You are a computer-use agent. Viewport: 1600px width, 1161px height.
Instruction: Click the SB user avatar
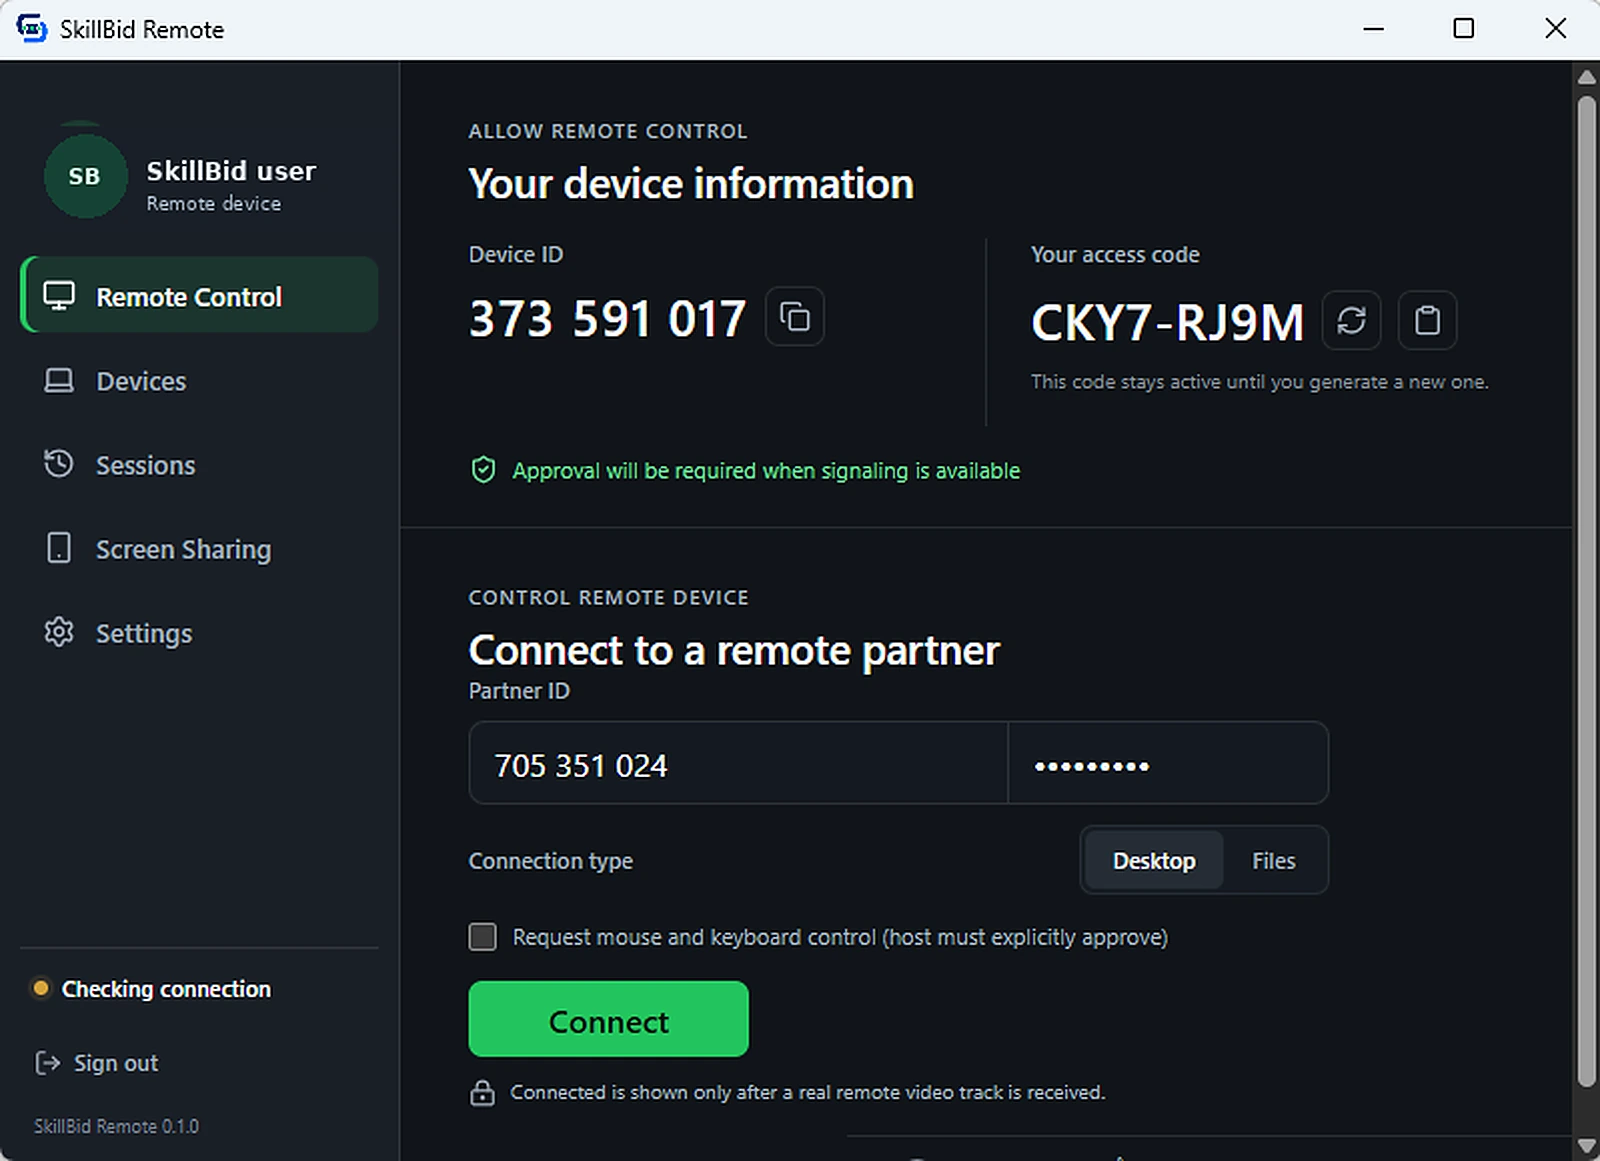pos(85,176)
